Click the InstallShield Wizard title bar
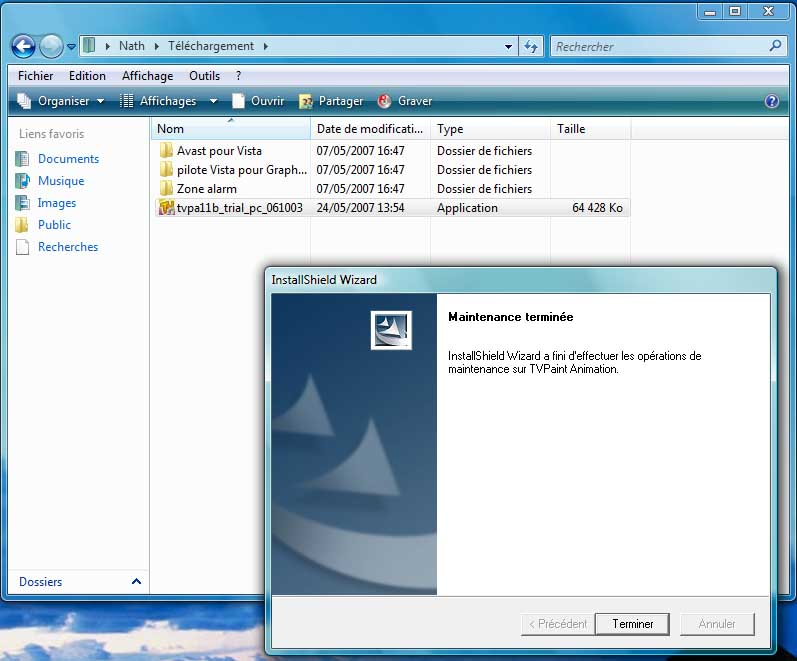The width and height of the screenshot is (797, 661). 520,280
